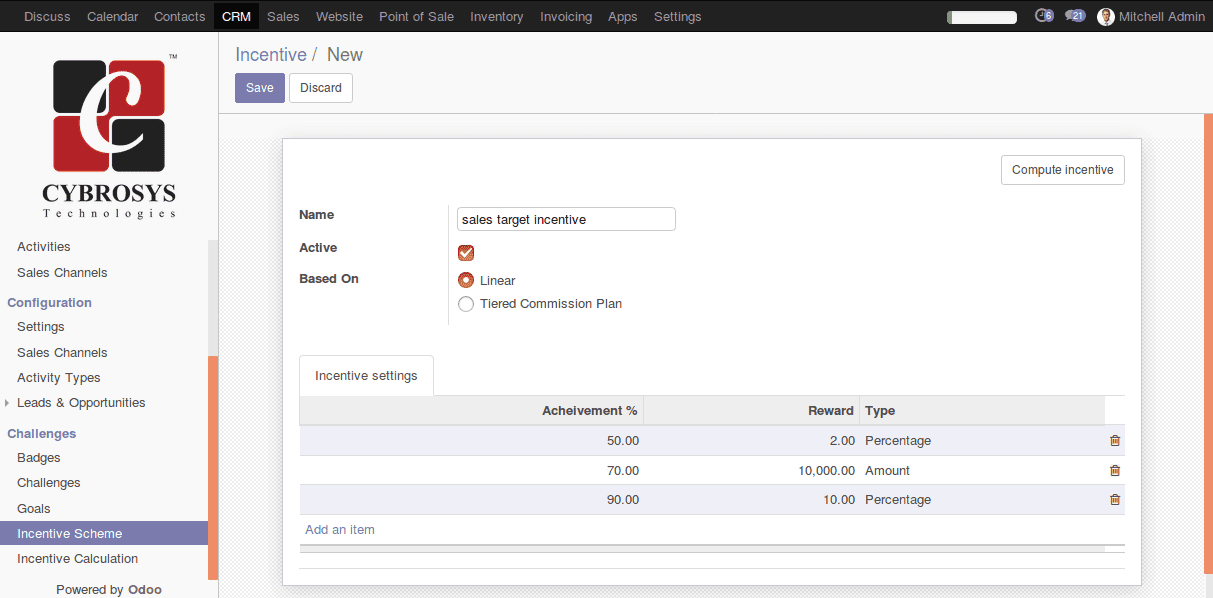Open the Discuss menu
The height and width of the screenshot is (598, 1213).
[x=47, y=17]
